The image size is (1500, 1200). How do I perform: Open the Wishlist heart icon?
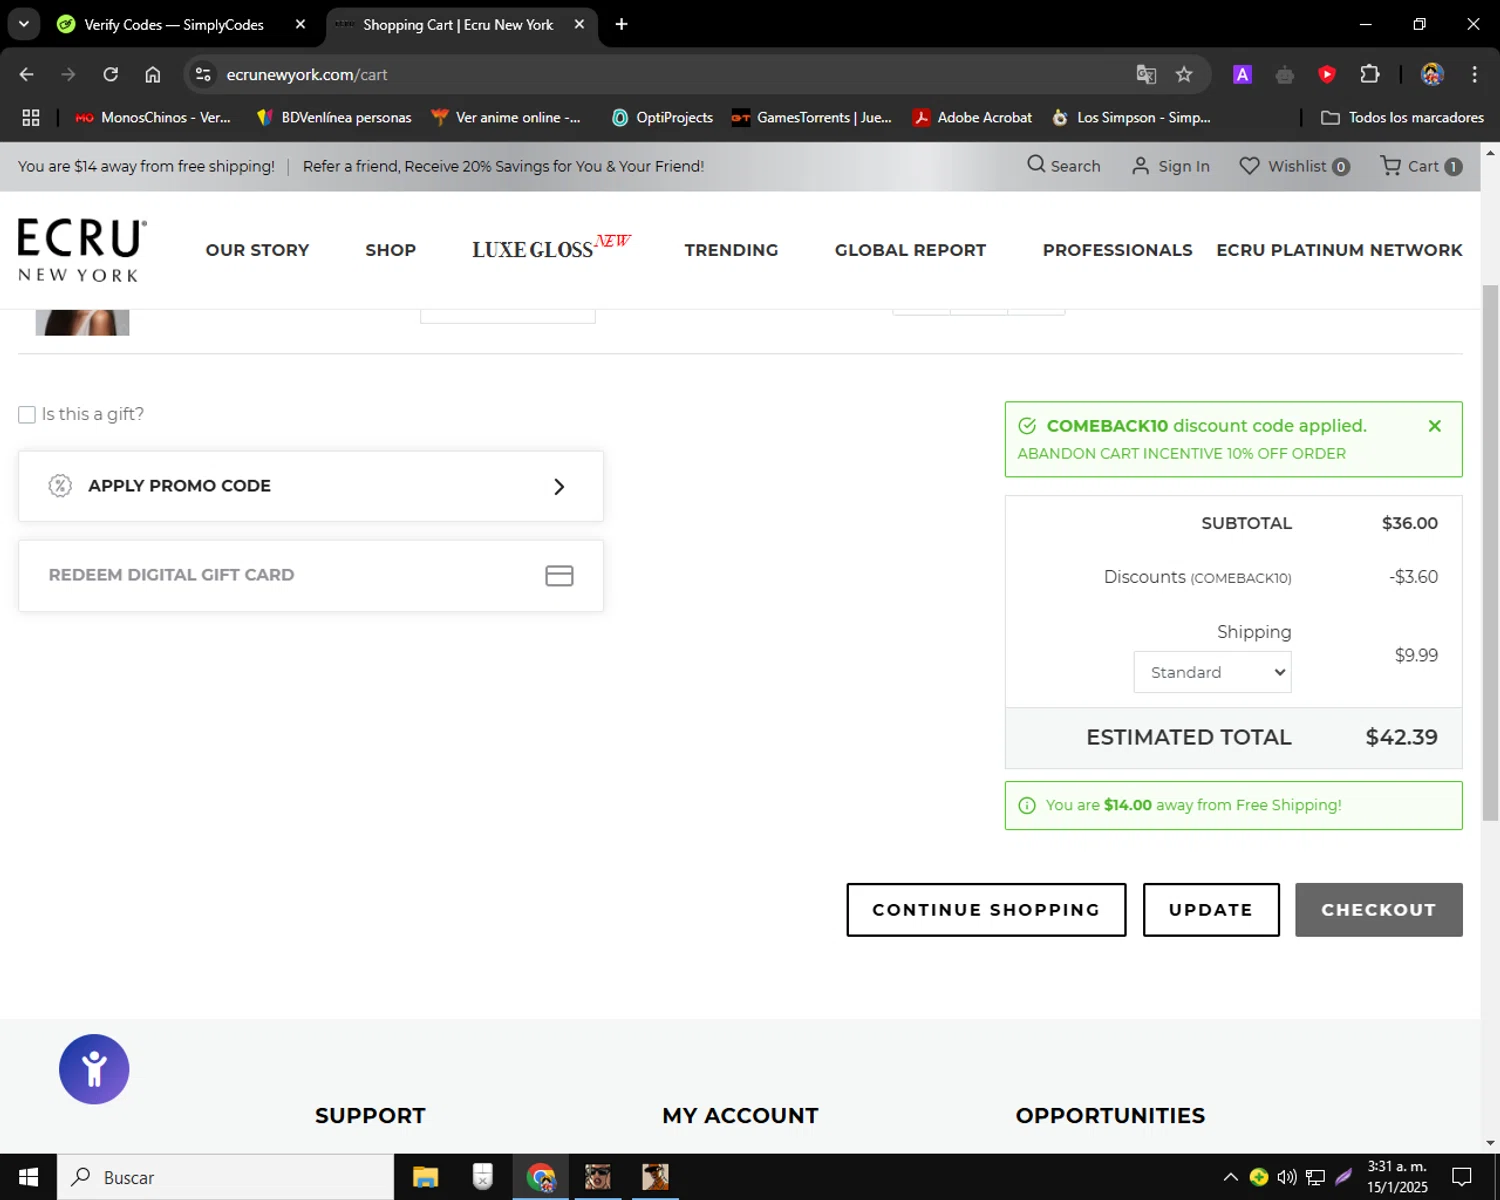(x=1249, y=166)
